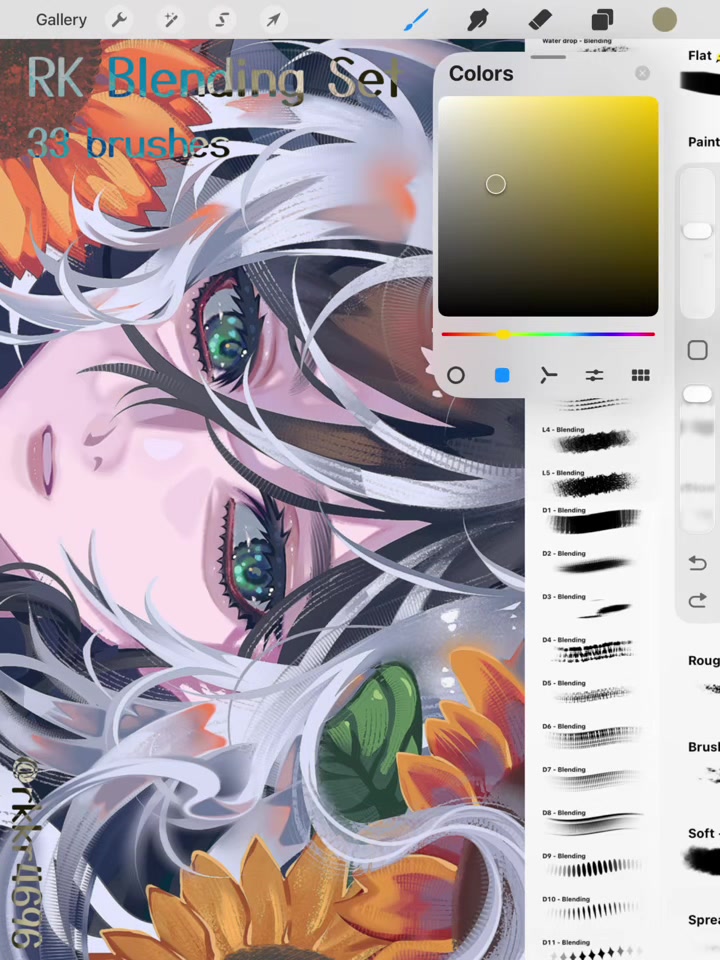Tap the active color circle in top bar
Screen dimensions: 720x960
coord(664,20)
